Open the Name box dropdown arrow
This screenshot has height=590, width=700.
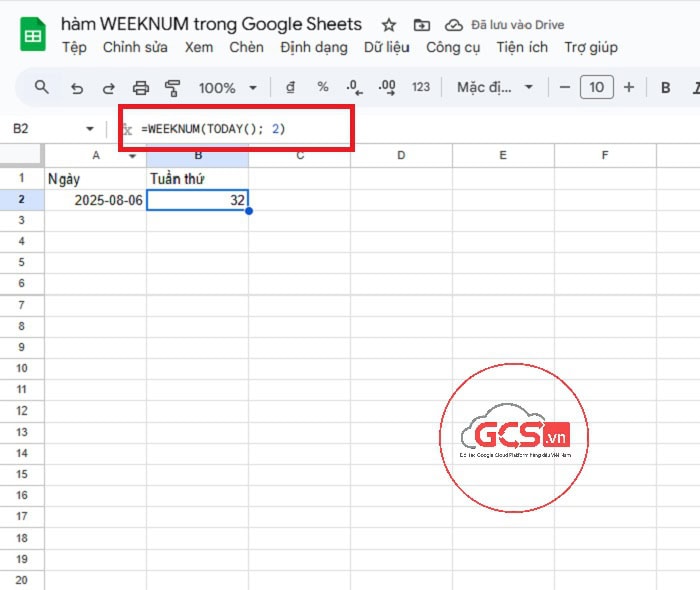90,129
